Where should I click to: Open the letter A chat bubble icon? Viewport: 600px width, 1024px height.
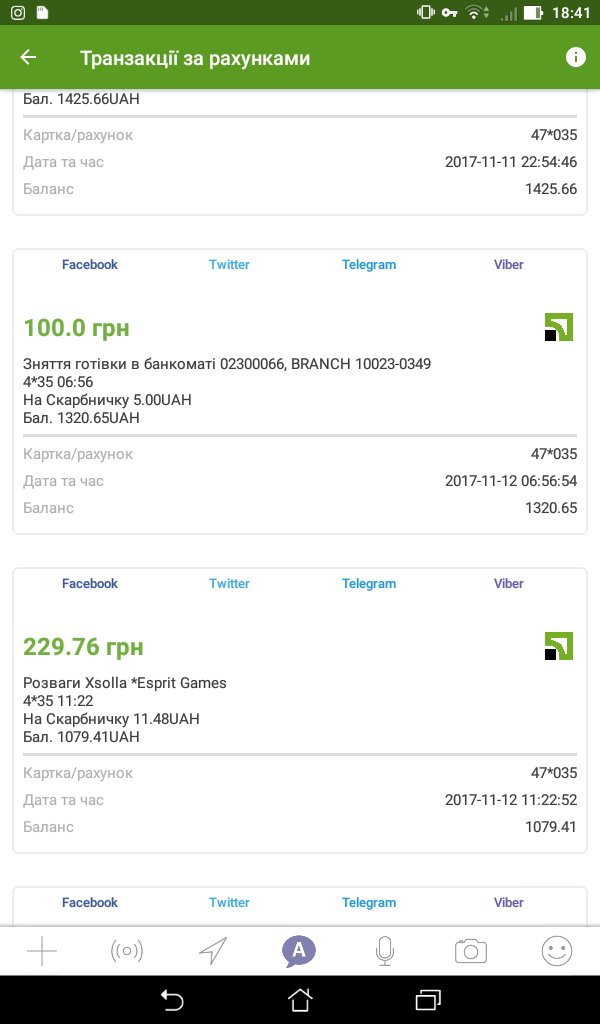(x=298, y=951)
